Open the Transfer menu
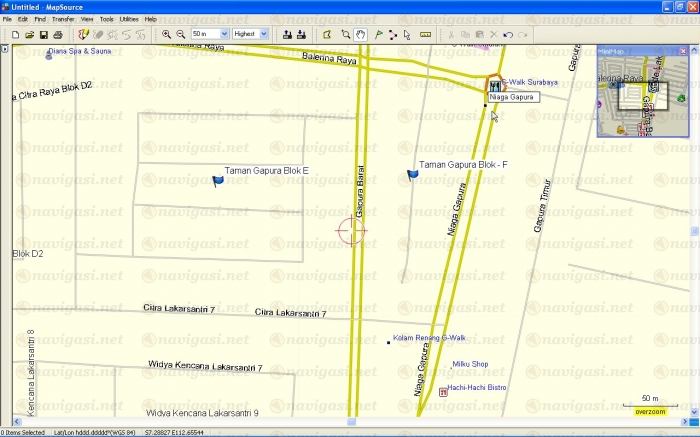700x437 pixels. pyautogui.click(x=62, y=19)
